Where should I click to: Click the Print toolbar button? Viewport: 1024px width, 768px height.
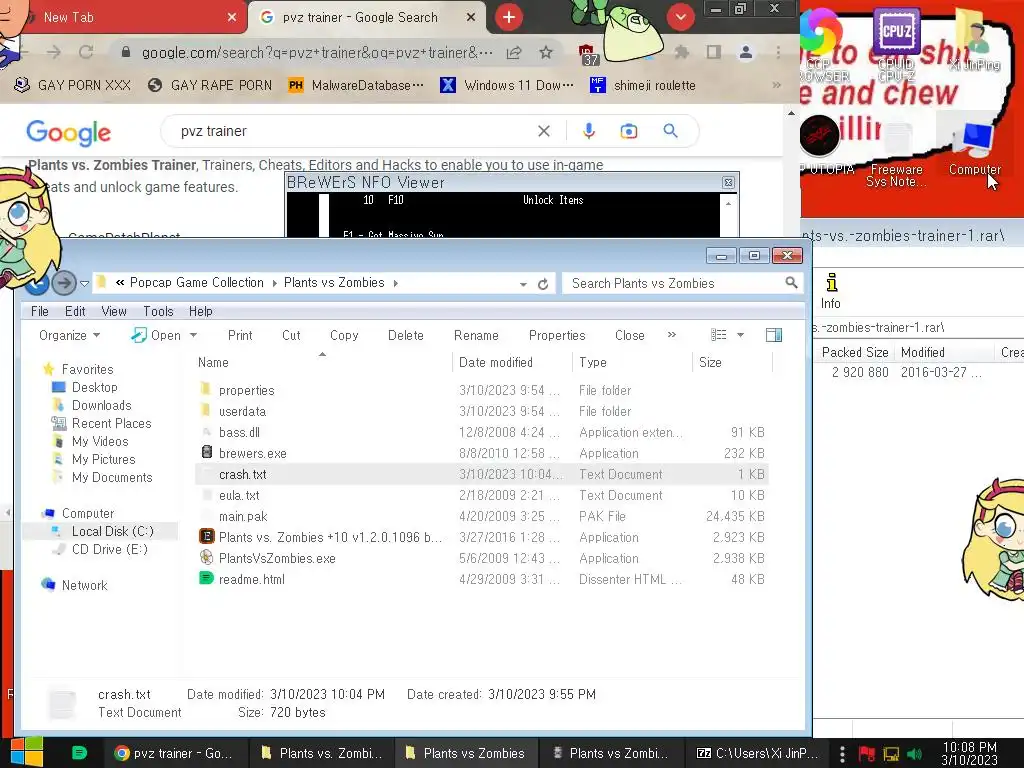tap(240, 335)
